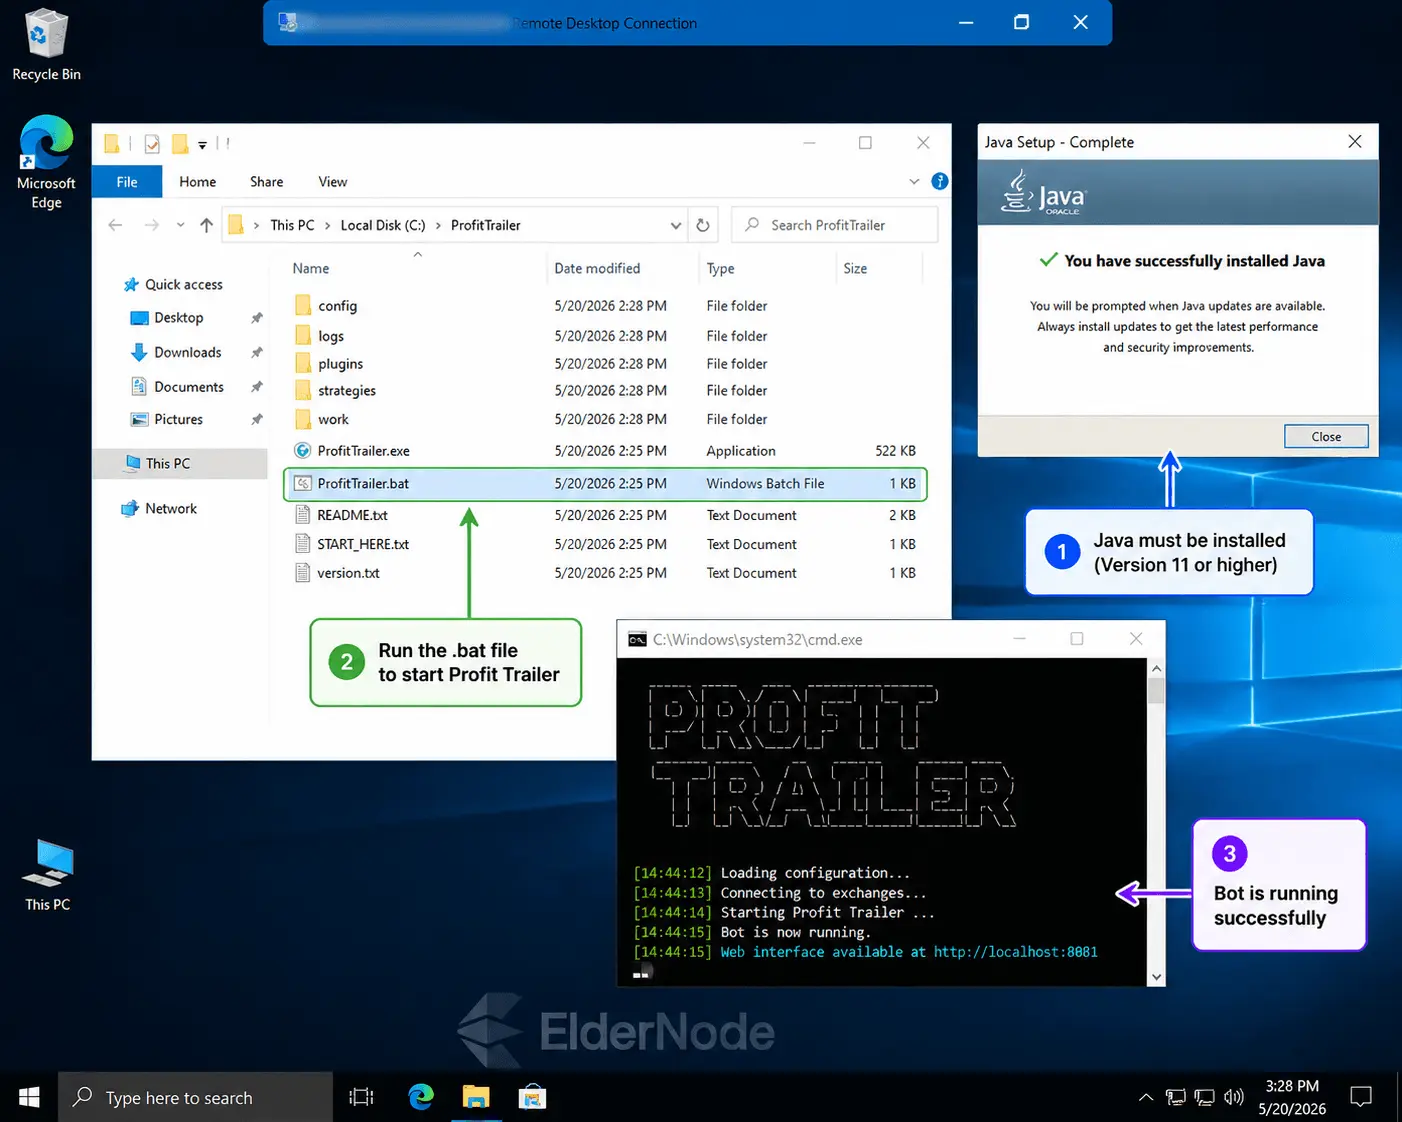This screenshot has width=1402, height=1122.
Task: Navigate back in File Explorer
Action: (115, 225)
